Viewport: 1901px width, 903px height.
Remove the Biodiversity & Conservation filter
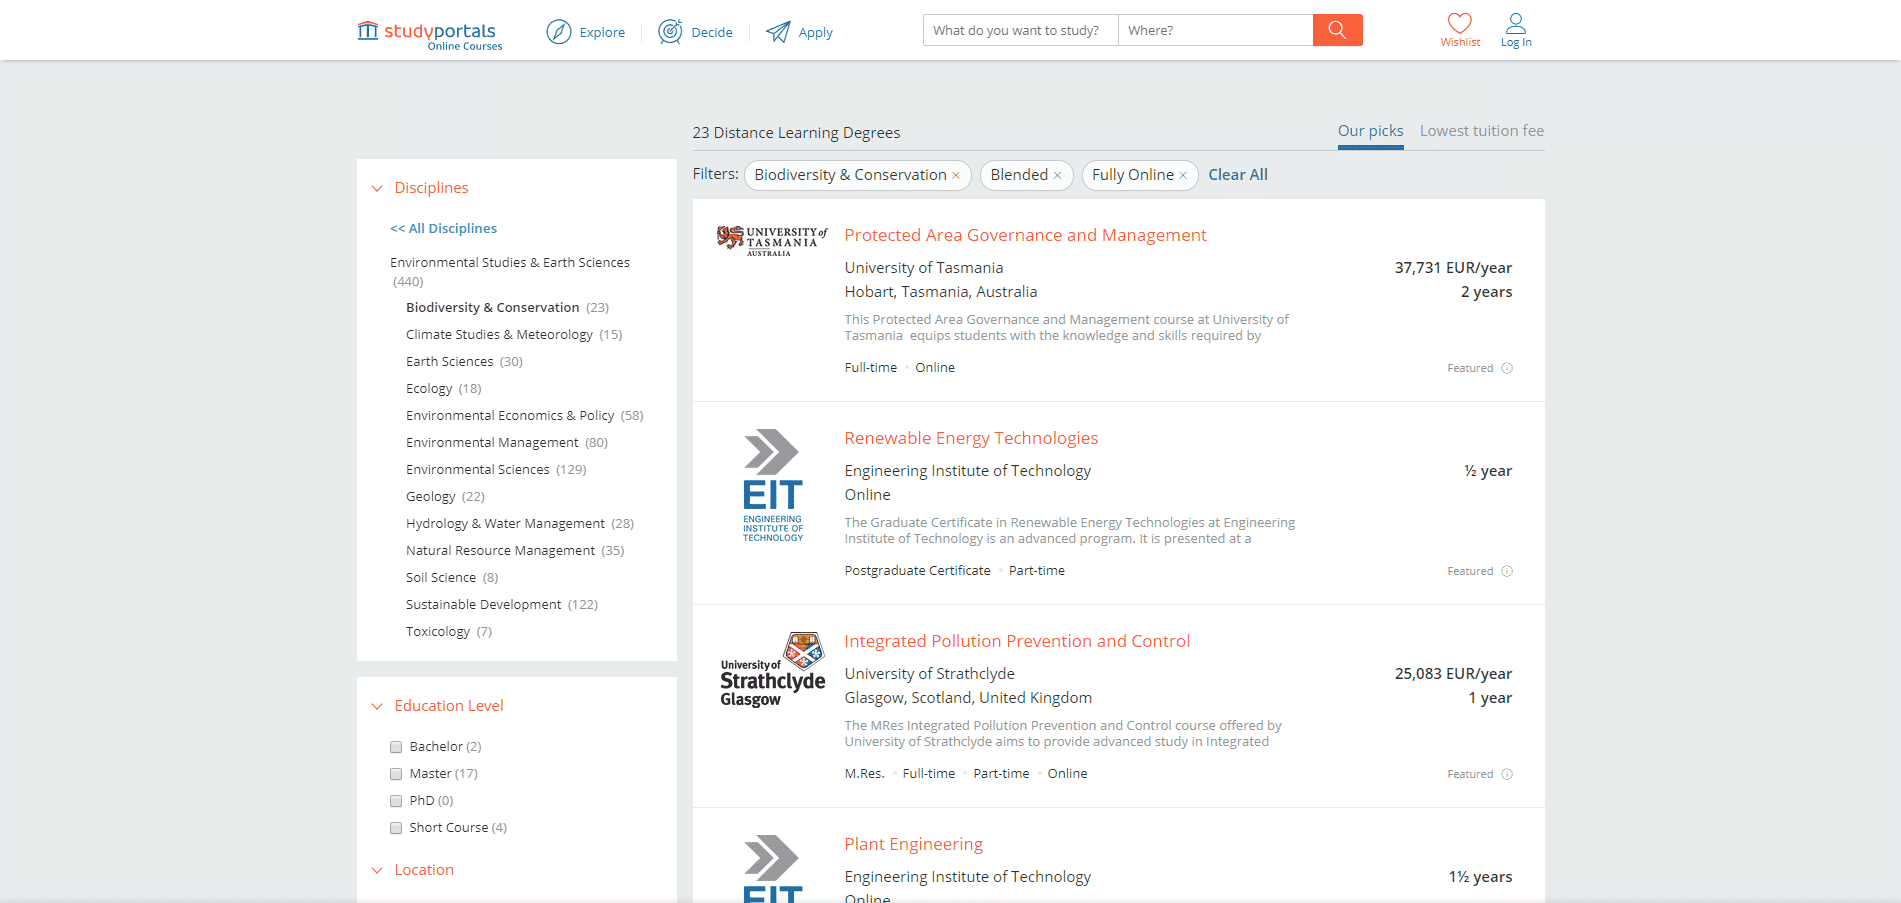click(x=956, y=176)
